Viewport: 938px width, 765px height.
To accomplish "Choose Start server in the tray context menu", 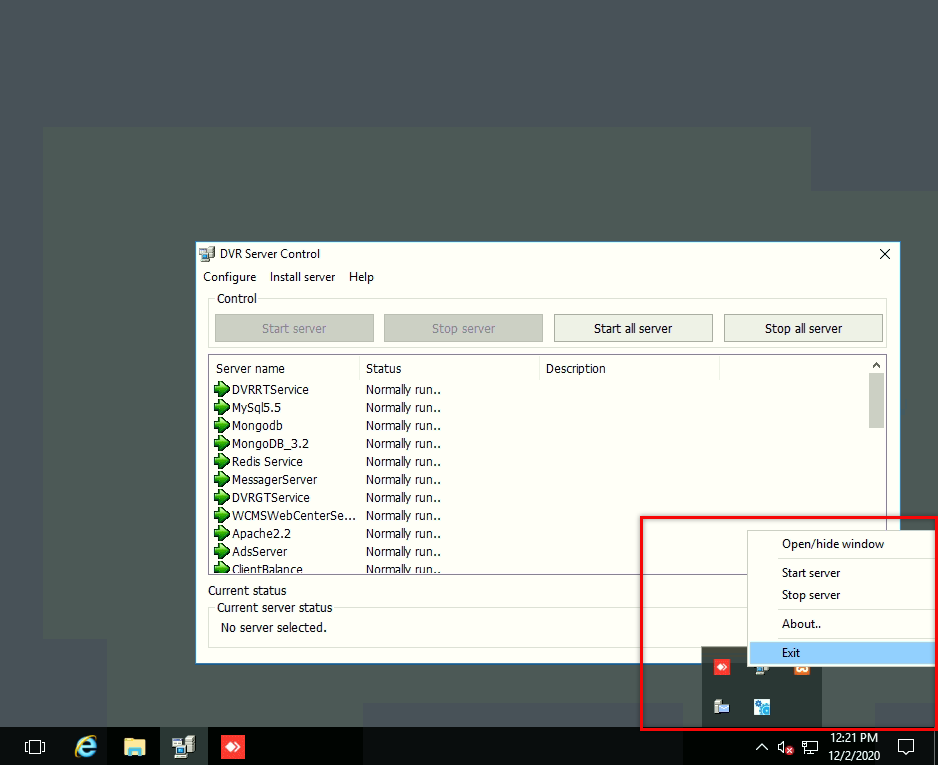I will click(x=842, y=573).
